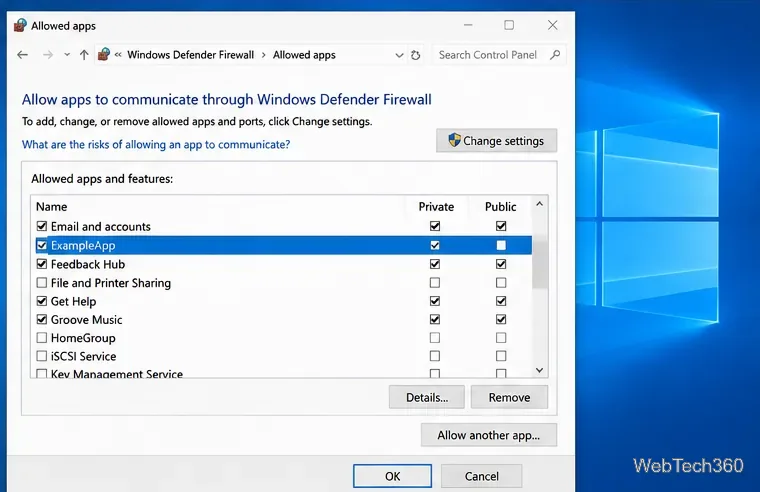The image size is (760, 492).
Task: Check File and Printer Sharing checkbox
Action: 42,283
